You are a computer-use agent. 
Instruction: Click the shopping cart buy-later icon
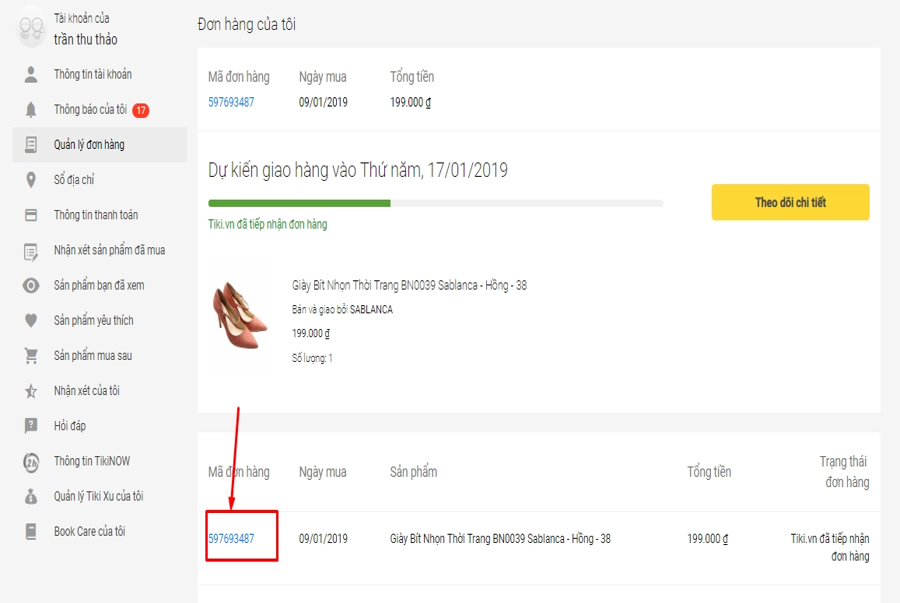tap(31, 356)
